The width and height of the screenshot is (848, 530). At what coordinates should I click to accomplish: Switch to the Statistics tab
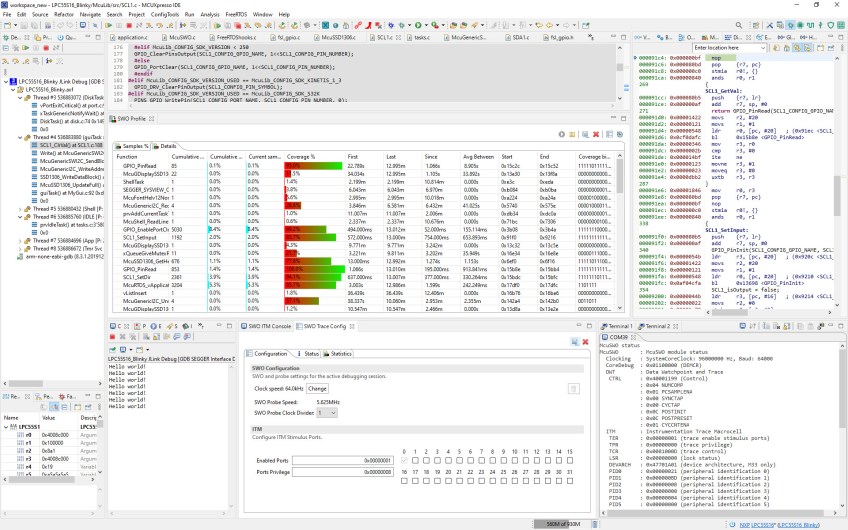point(339,354)
